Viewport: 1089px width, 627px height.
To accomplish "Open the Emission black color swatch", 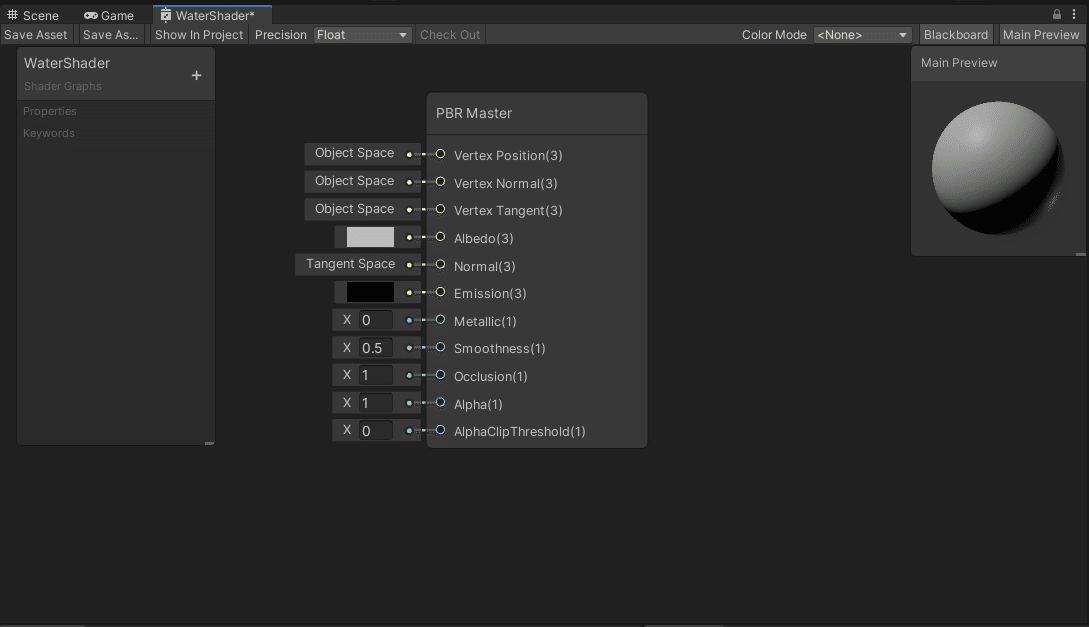I will click(x=370, y=292).
